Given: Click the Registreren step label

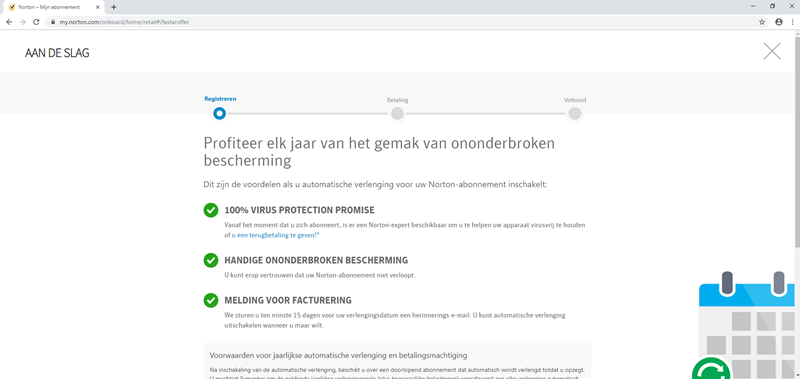Looking at the screenshot, I should (220, 99).
